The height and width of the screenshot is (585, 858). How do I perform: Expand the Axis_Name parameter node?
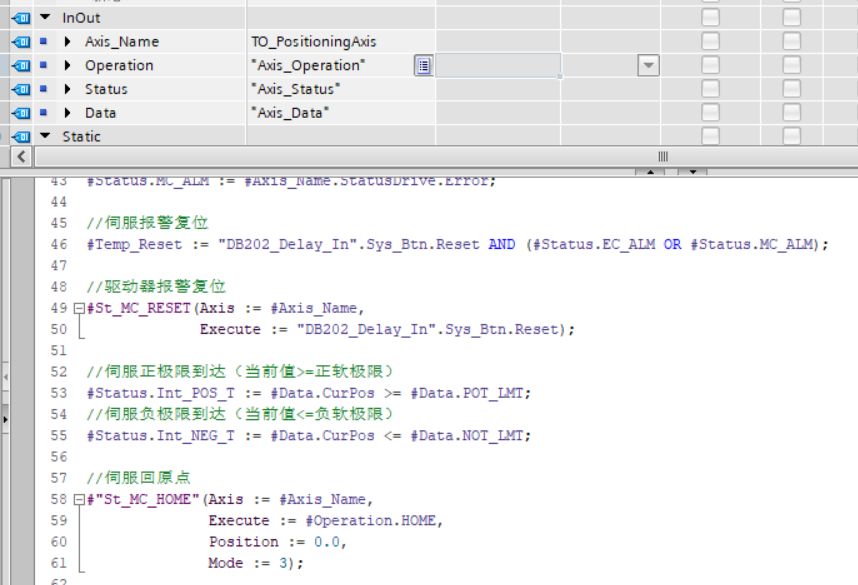coord(67,42)
